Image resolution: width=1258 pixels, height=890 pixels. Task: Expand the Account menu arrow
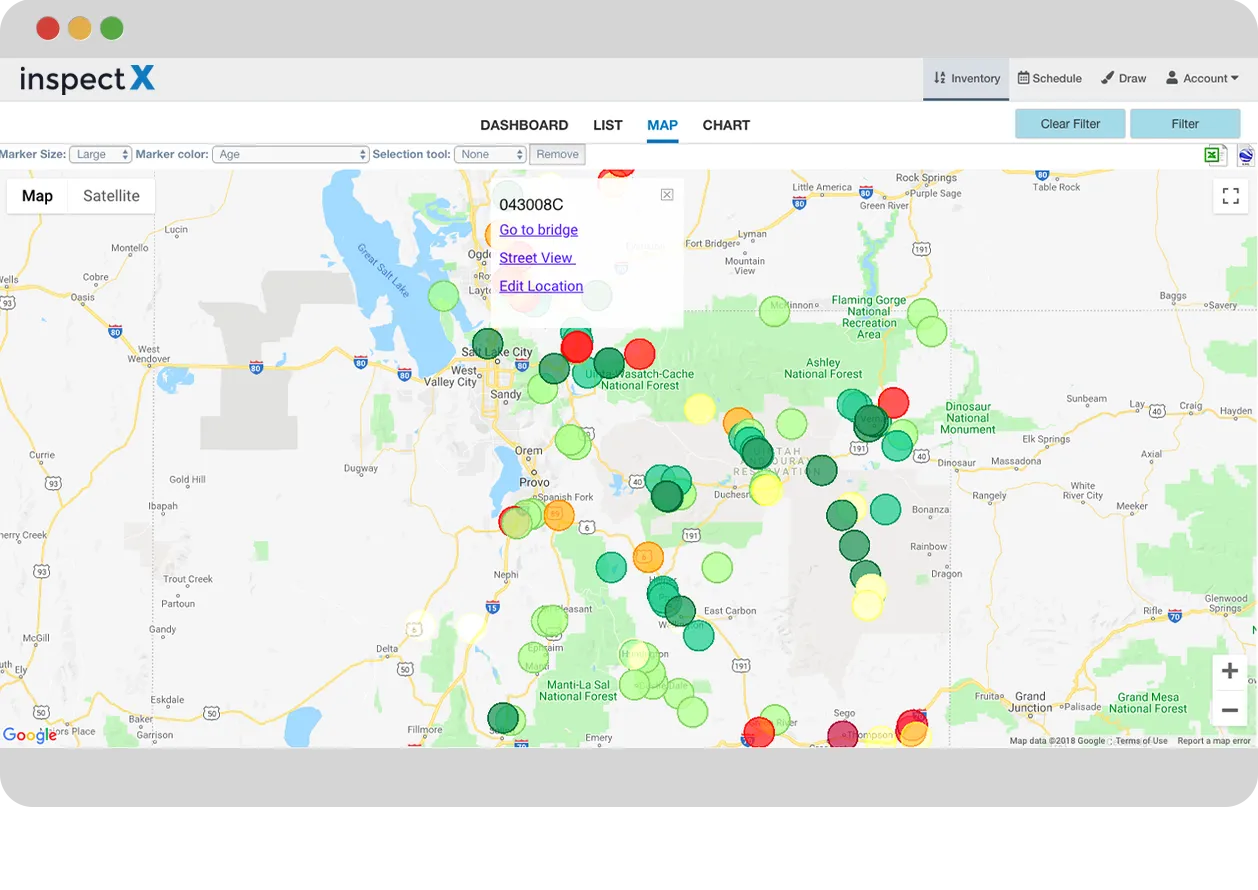1235,78
